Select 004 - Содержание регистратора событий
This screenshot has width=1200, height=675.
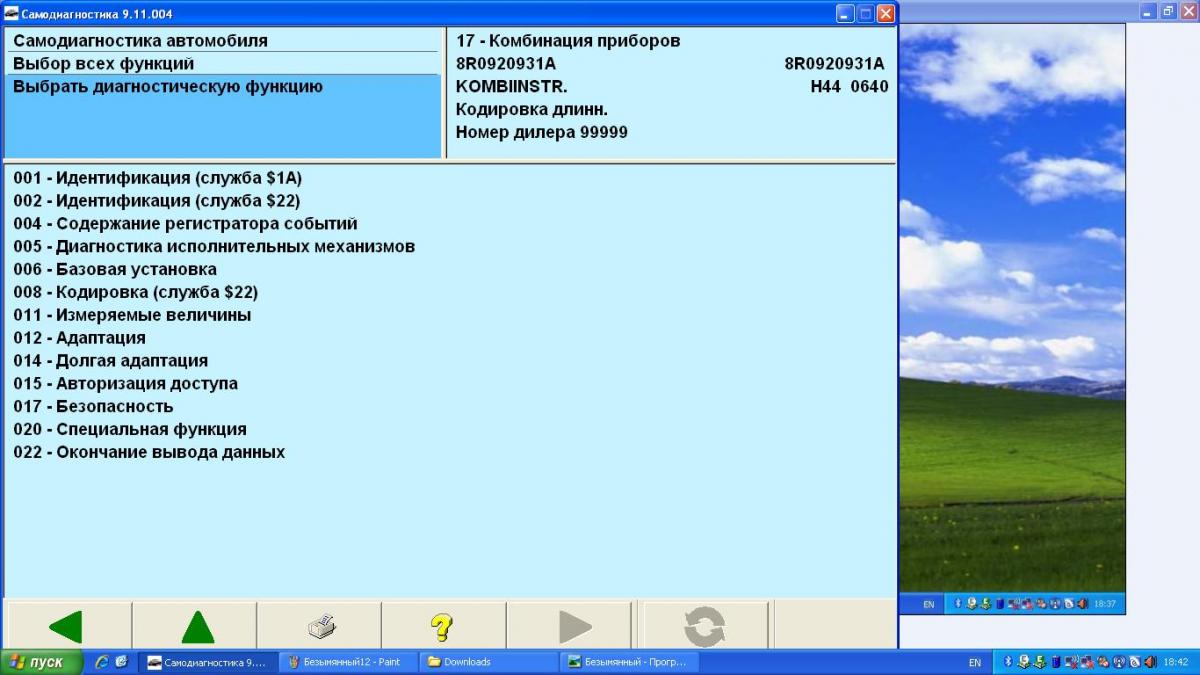(185, 224)
